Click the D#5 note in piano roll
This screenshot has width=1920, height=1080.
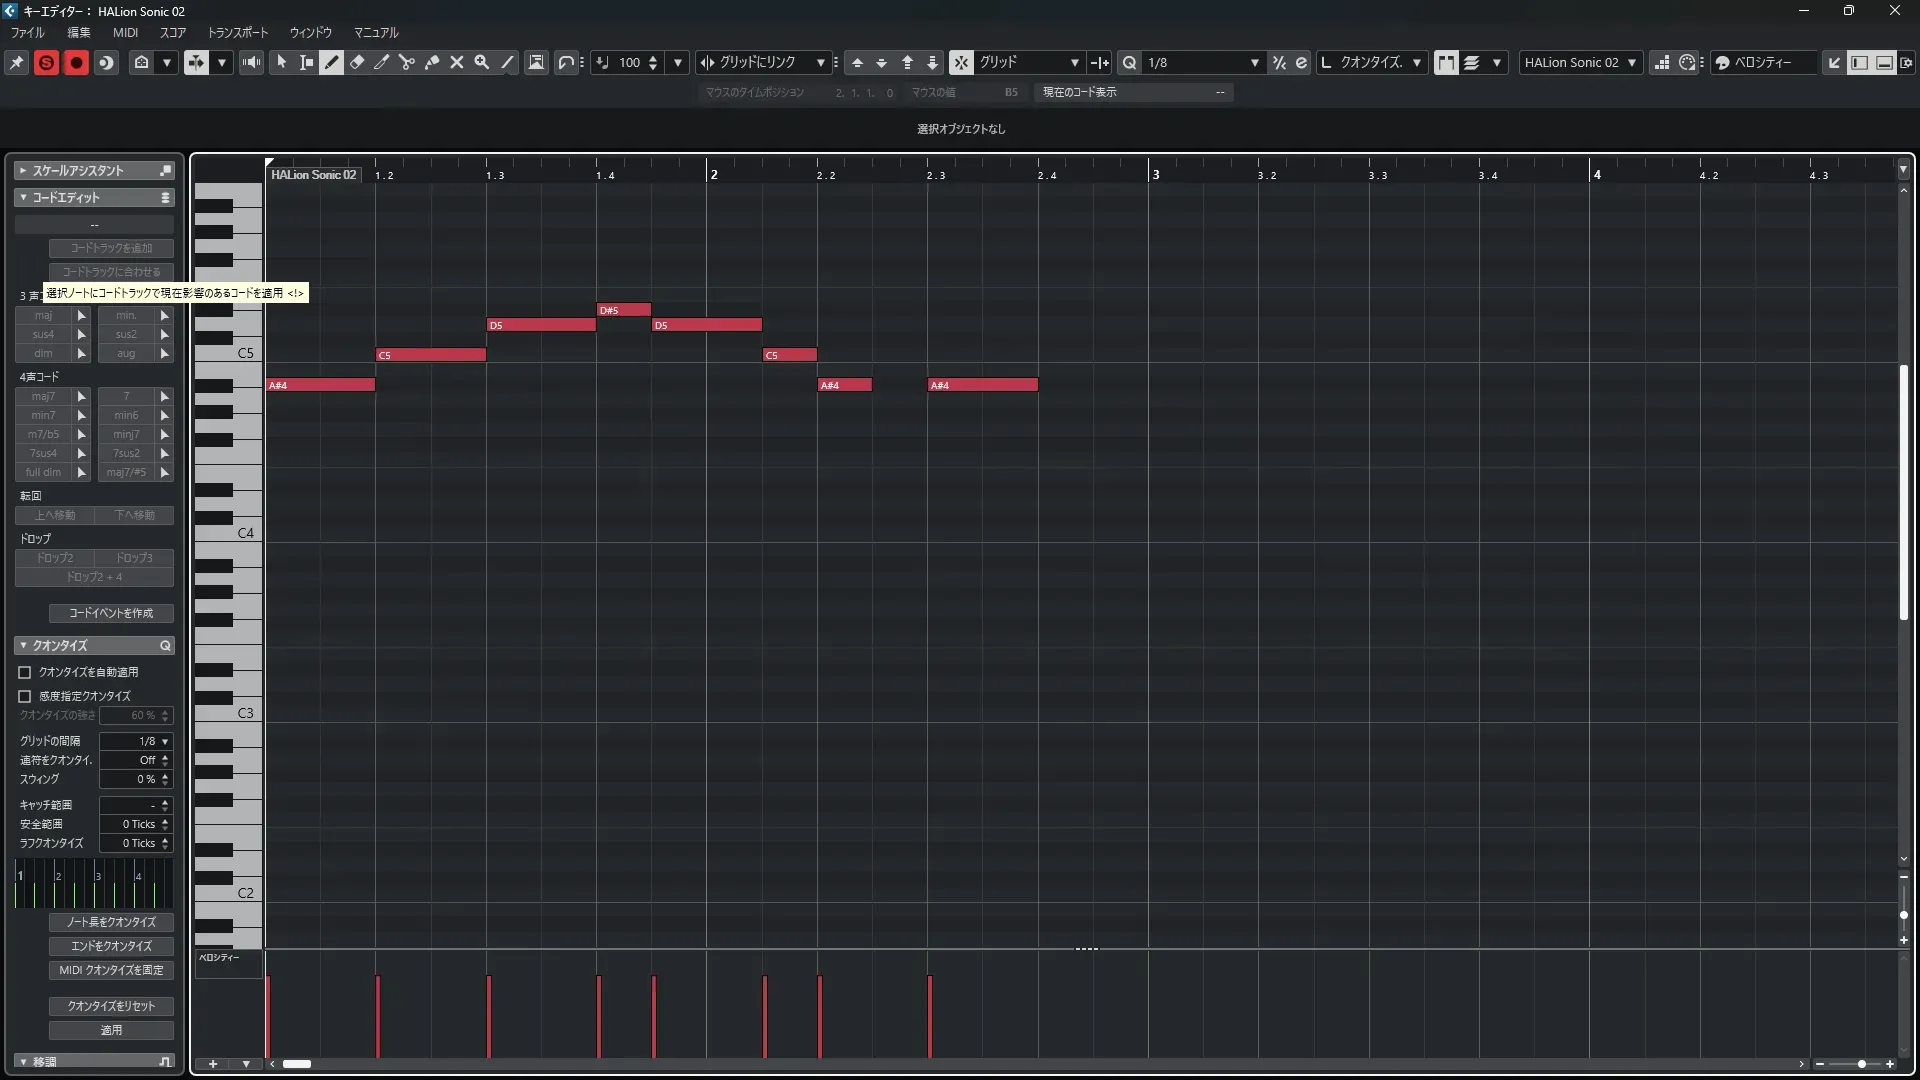coord(623,310)
